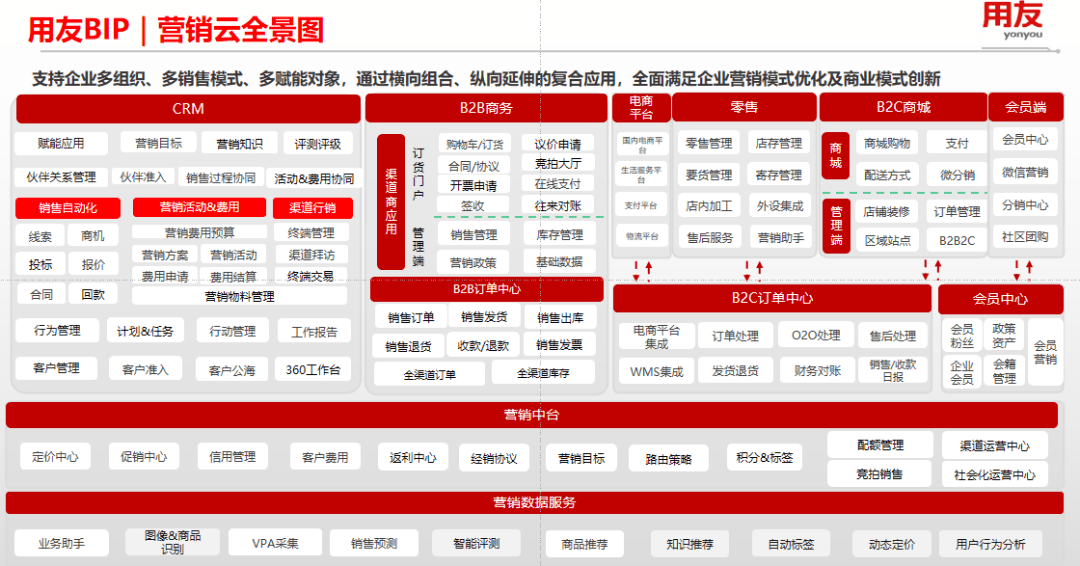Open the 营销中台 red banner
The image size is (1080, 566).
(531, 415)
